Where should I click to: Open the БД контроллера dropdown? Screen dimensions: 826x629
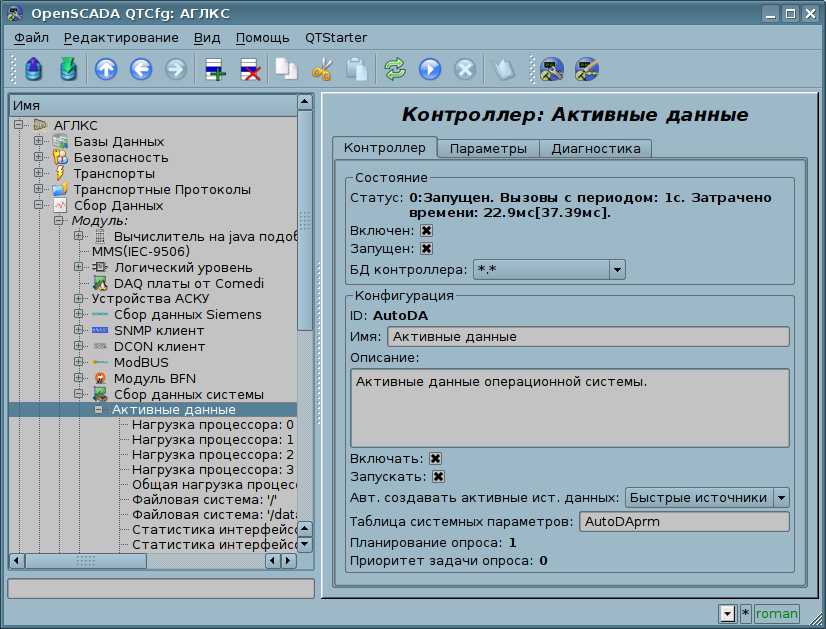[x=617, y=269]
